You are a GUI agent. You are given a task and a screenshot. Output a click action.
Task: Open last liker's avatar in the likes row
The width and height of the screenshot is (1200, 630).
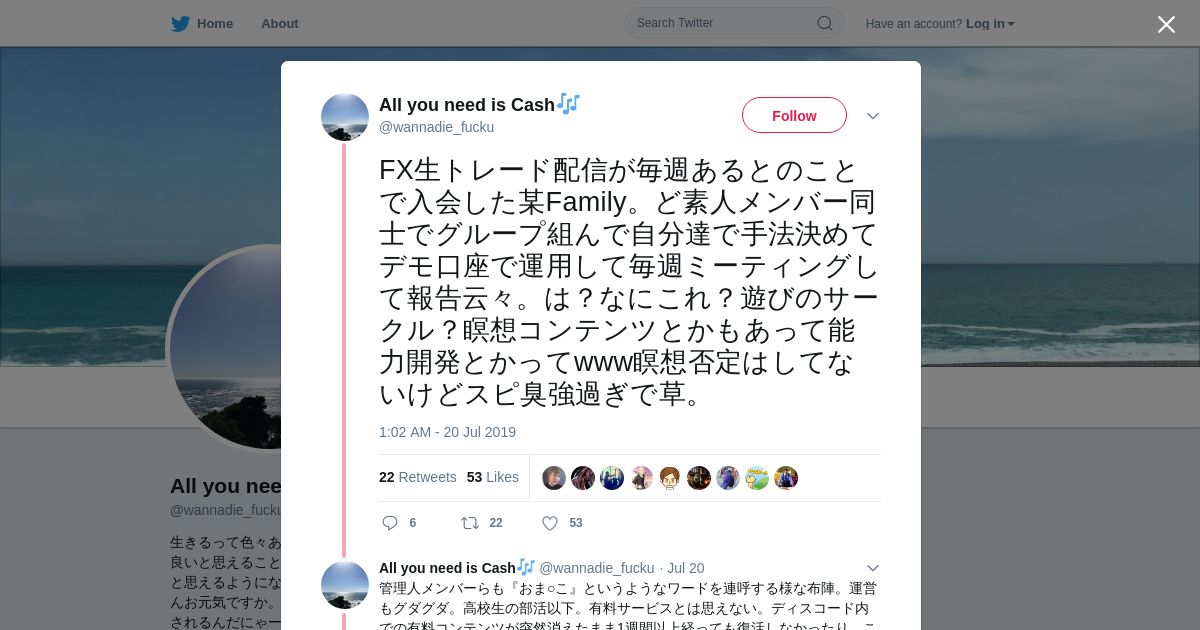786,478
